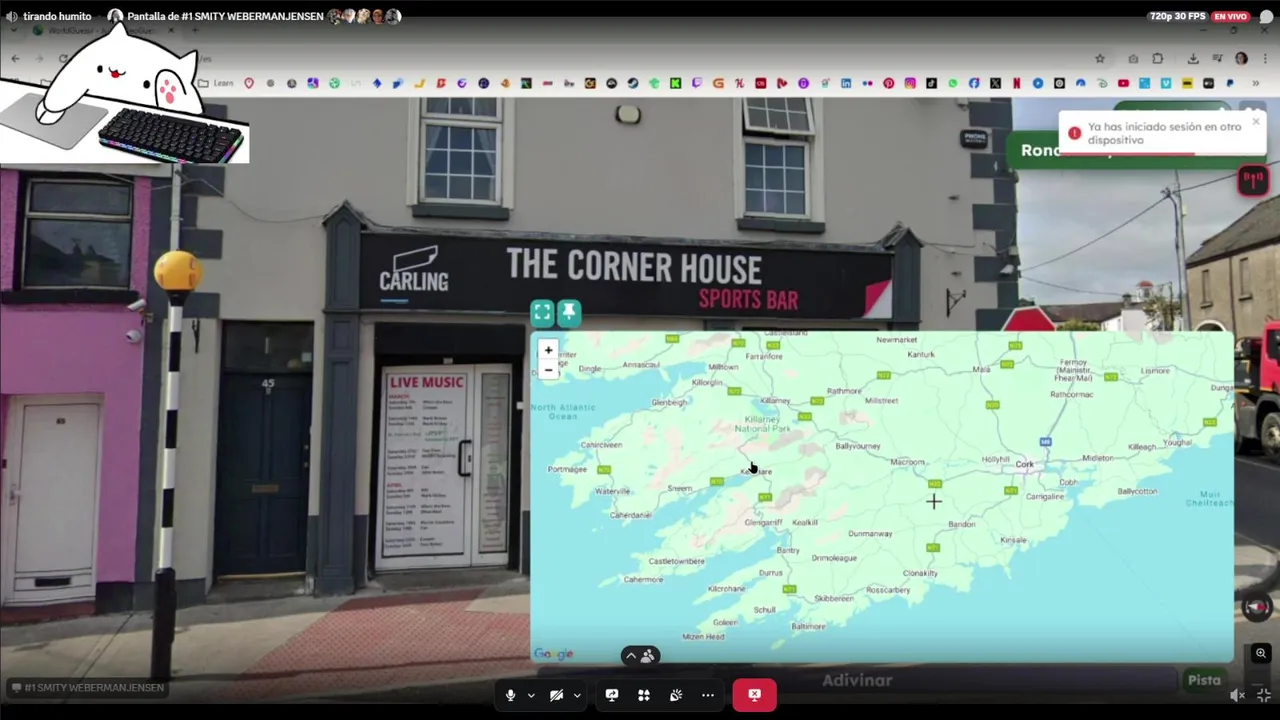This screenshot has height=720, width=1280.
Task: Click Macroom on the map
Action: tap(908, 462)
